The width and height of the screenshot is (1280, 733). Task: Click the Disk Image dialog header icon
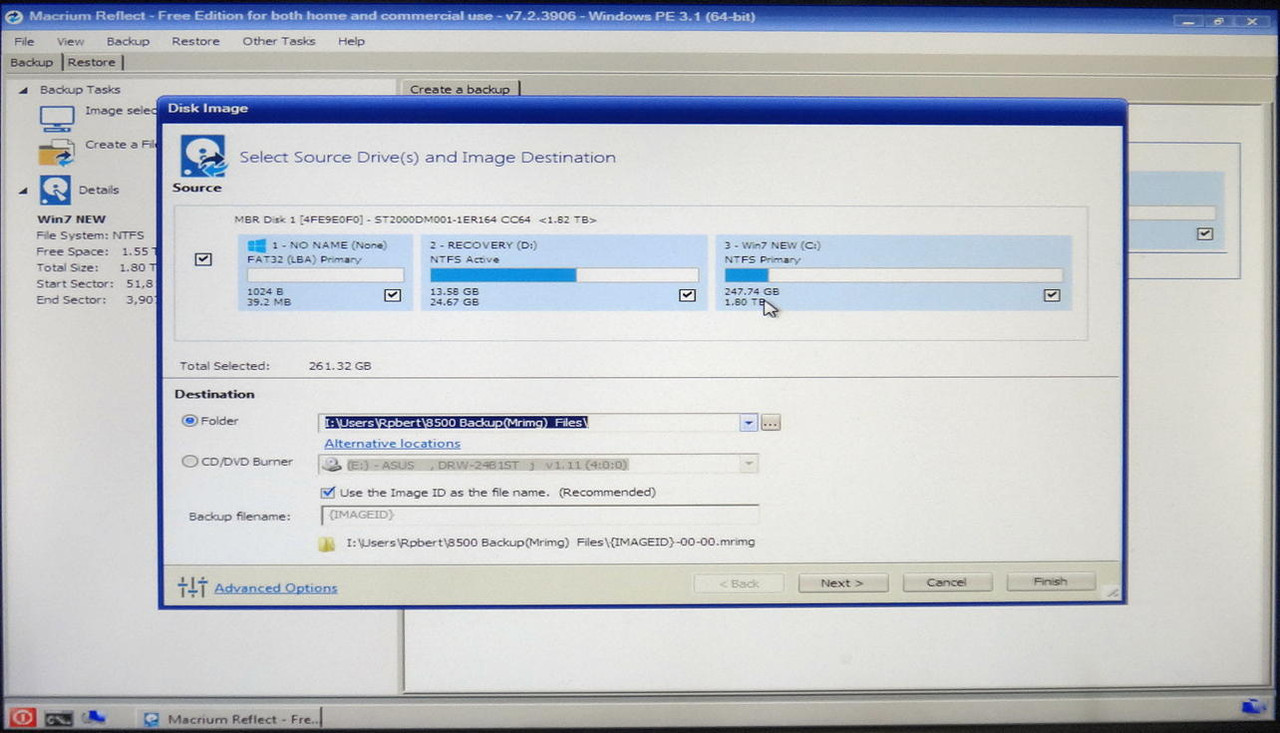coord(203,157)
